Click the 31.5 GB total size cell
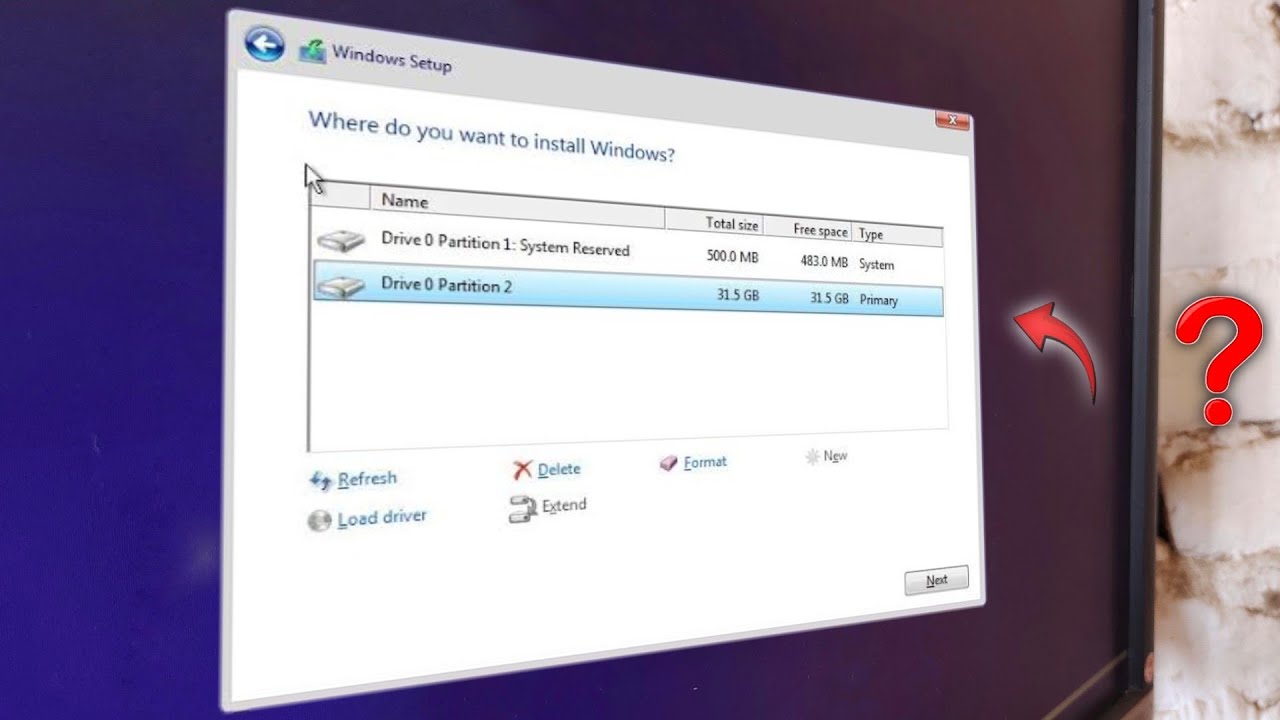Screen dimensions: 1280x720 pyautogui.click(x=738, y=295)
